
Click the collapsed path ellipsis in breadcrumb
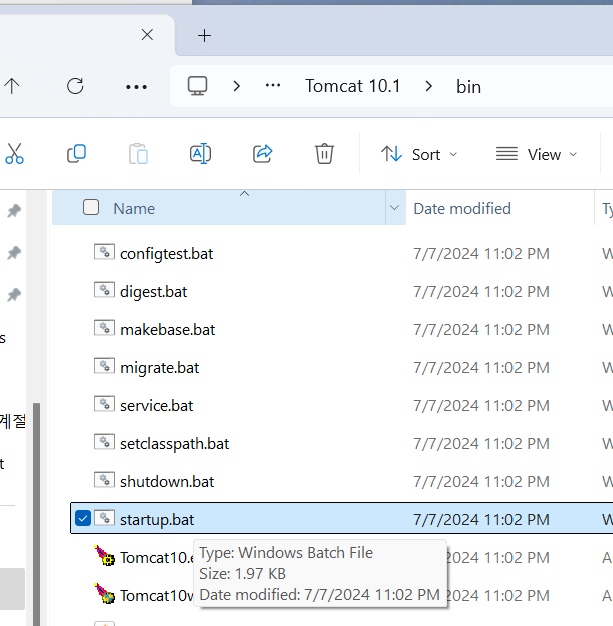click(x=273, y=85)
